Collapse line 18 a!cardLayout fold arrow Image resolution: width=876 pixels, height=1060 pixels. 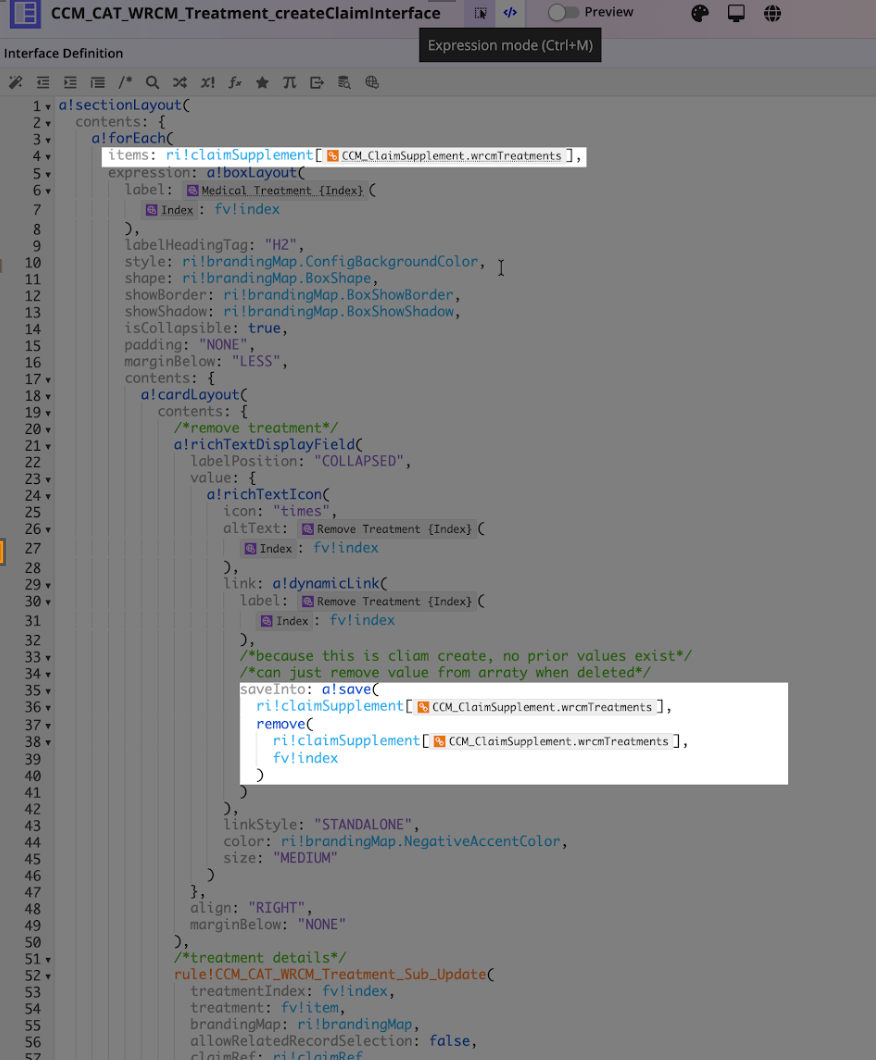click(x=48, y=397)
